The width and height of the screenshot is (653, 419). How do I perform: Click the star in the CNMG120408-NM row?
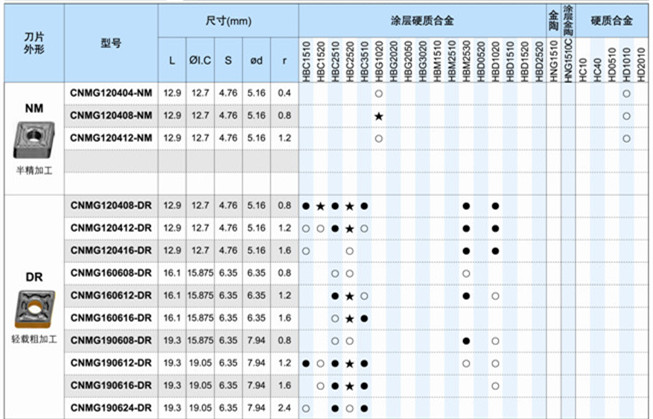coord(379,115)
